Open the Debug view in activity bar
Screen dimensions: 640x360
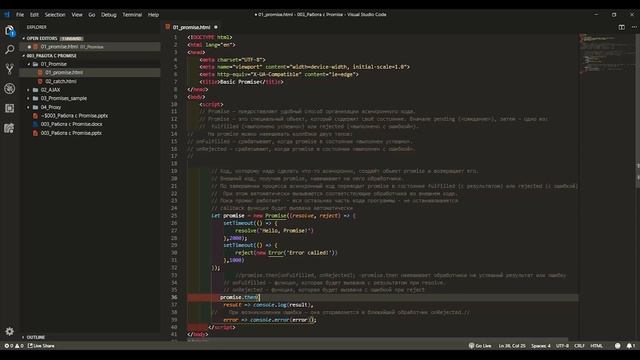coord(9,89)
